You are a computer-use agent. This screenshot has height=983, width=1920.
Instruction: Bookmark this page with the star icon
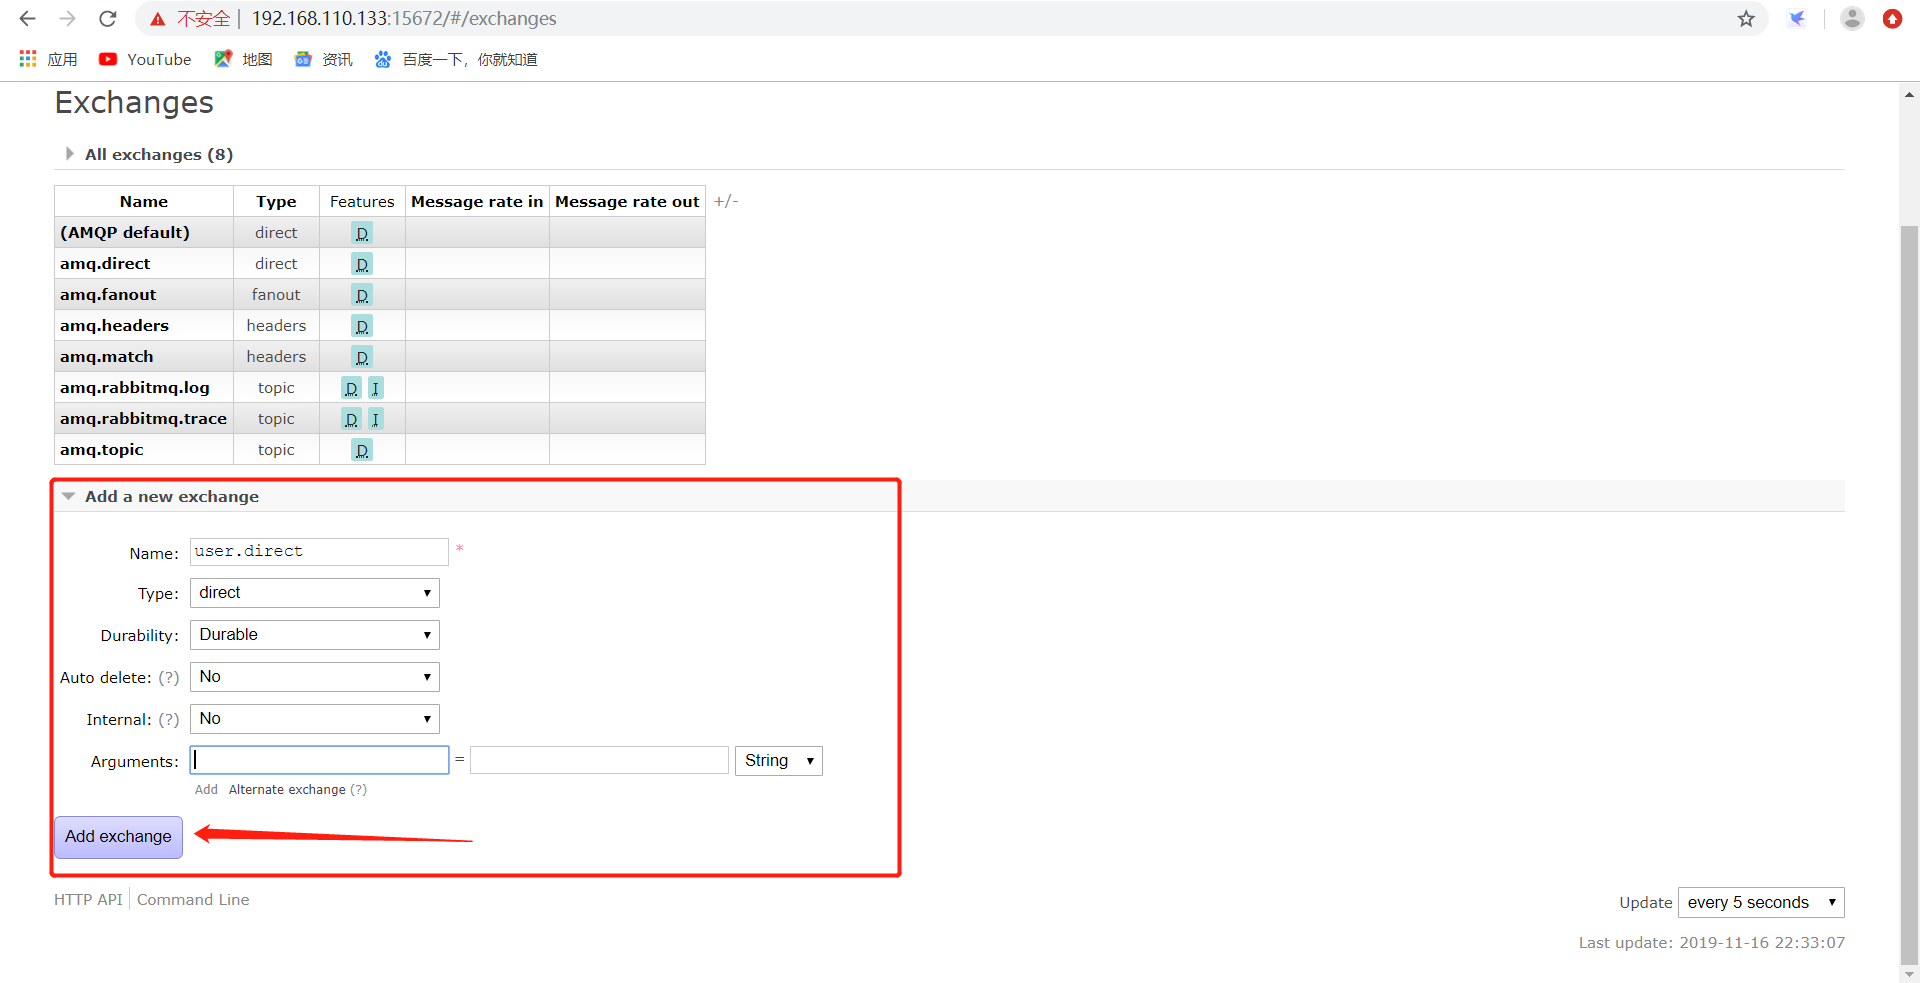[1746, 19]
